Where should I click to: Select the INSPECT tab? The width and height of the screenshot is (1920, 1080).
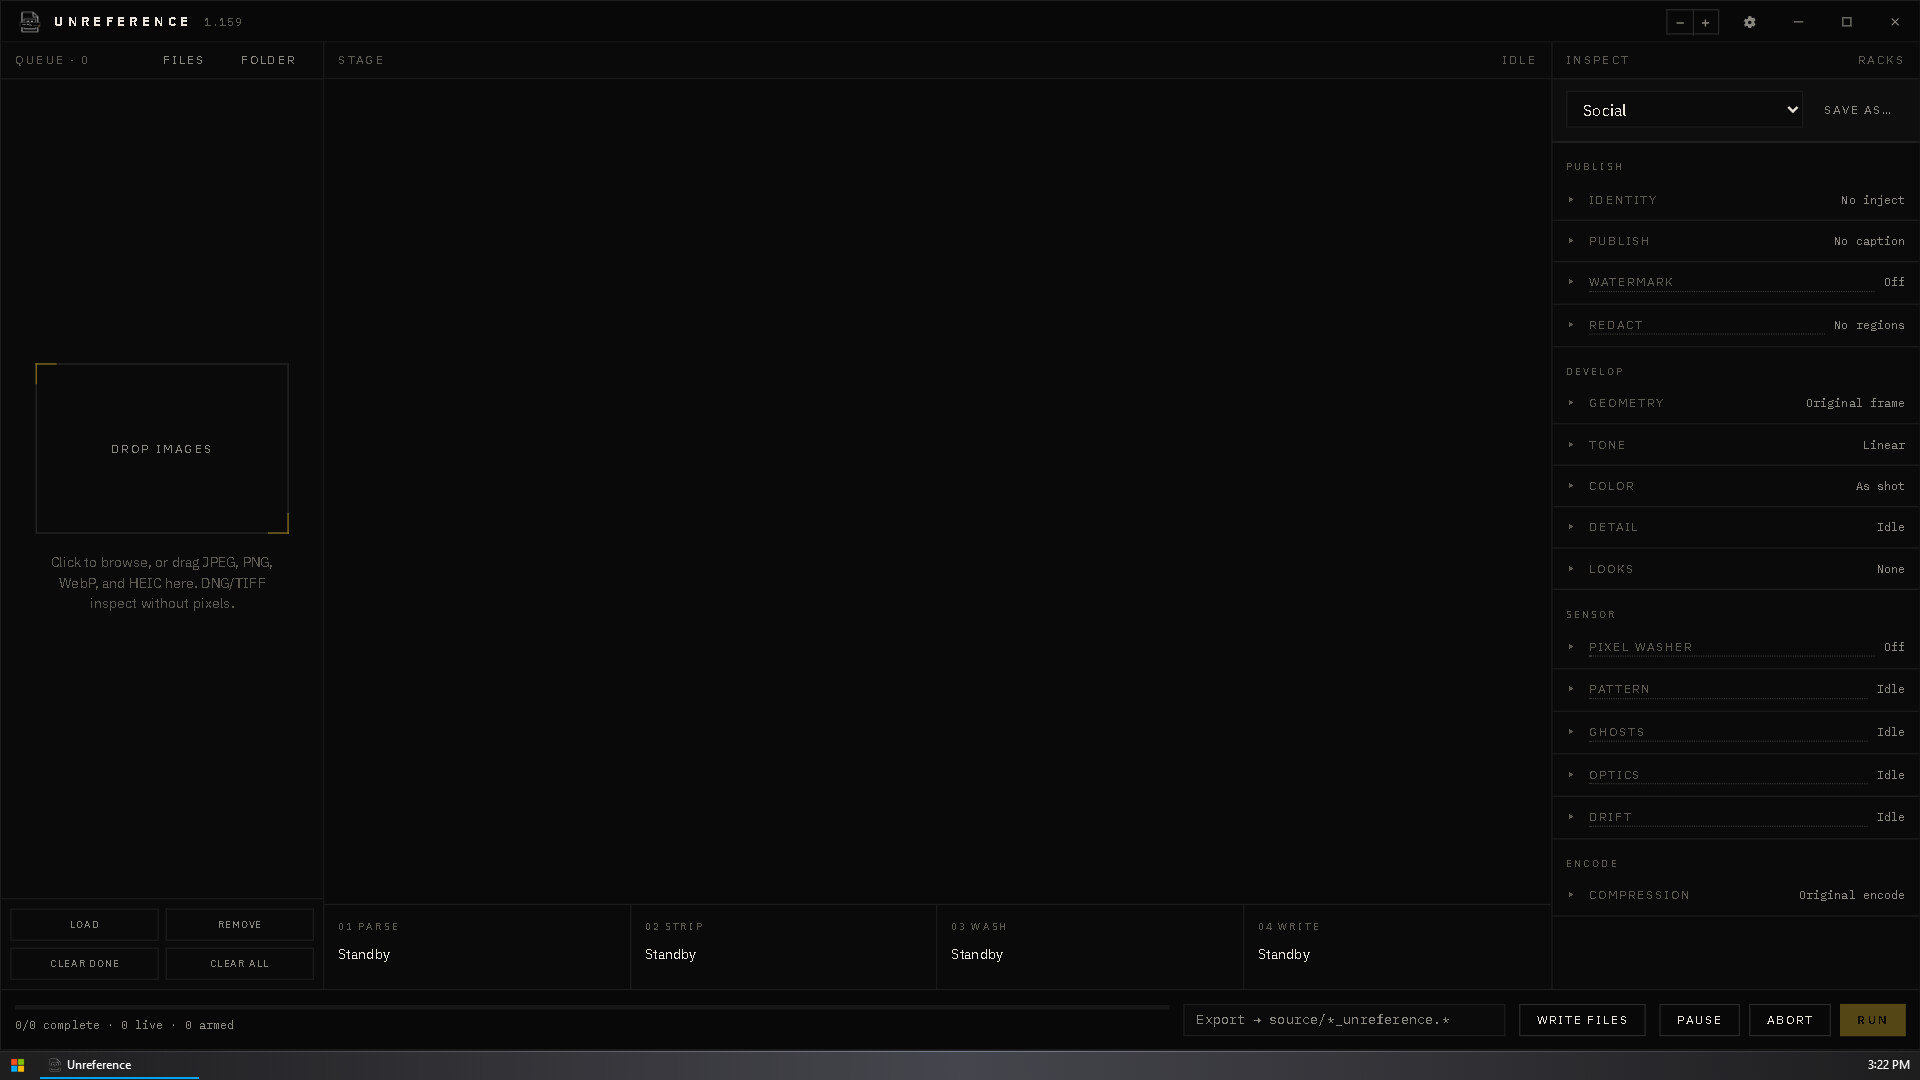pyautogui.click(x=1597, y=60)
